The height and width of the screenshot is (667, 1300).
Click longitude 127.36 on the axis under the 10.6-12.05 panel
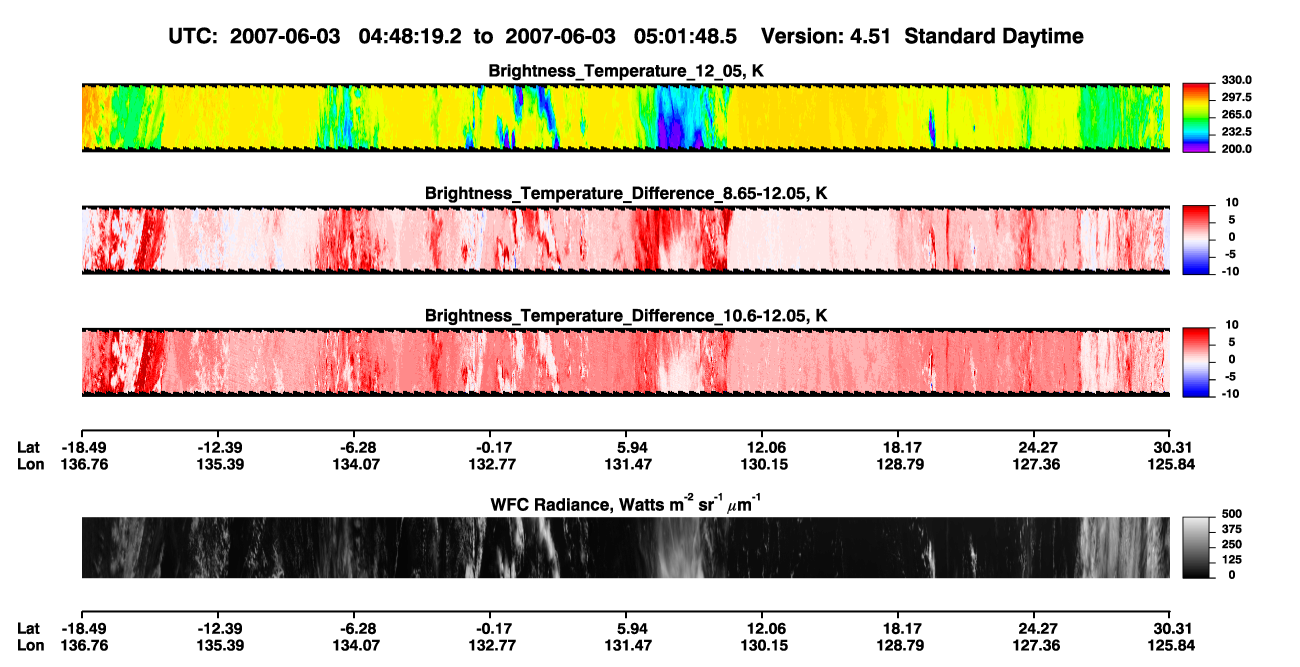pos(1037,464)
